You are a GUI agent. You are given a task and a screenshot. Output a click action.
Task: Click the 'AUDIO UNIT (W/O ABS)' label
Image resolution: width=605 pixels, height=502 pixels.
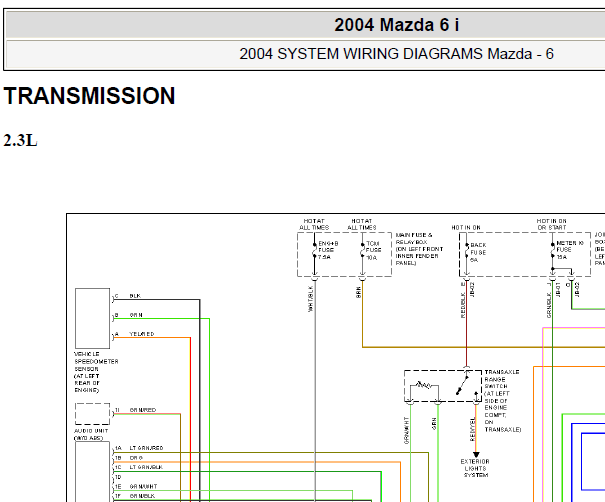[91, 434]
